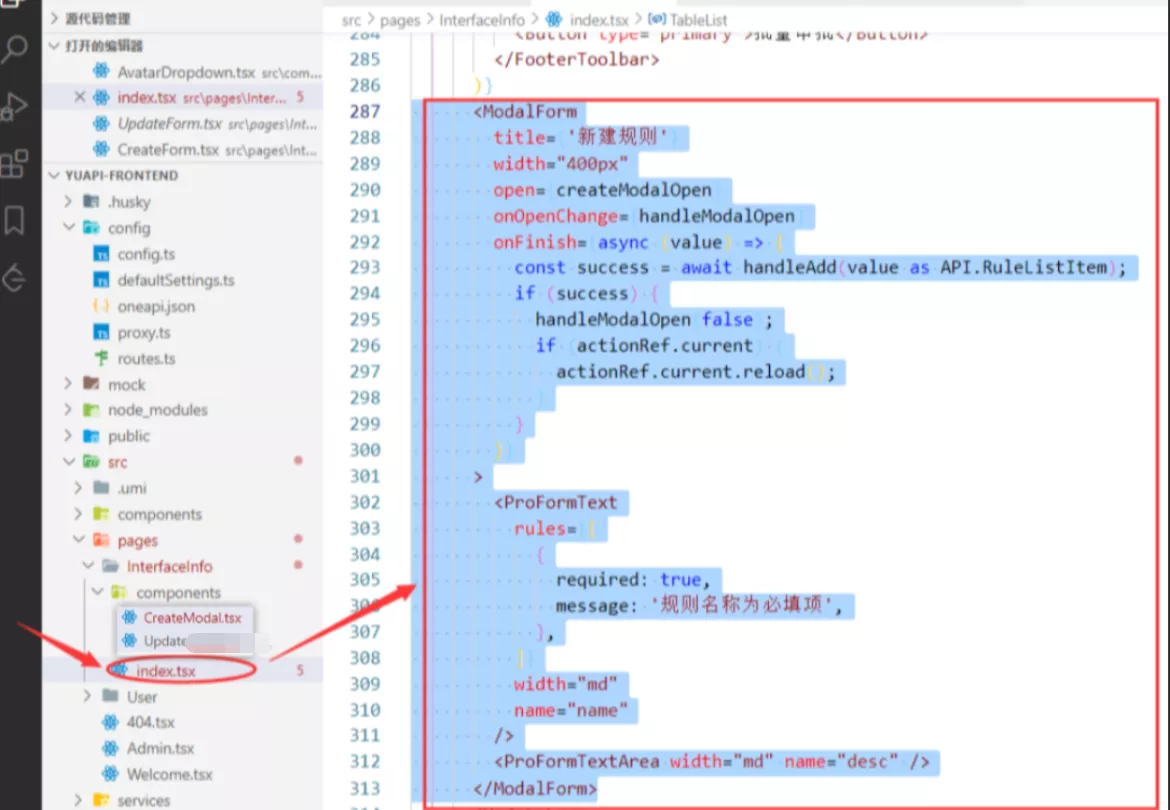Expand the components folder under src
The width and height of the screenshot is (1170, 810).
click(x=78, y=514)
